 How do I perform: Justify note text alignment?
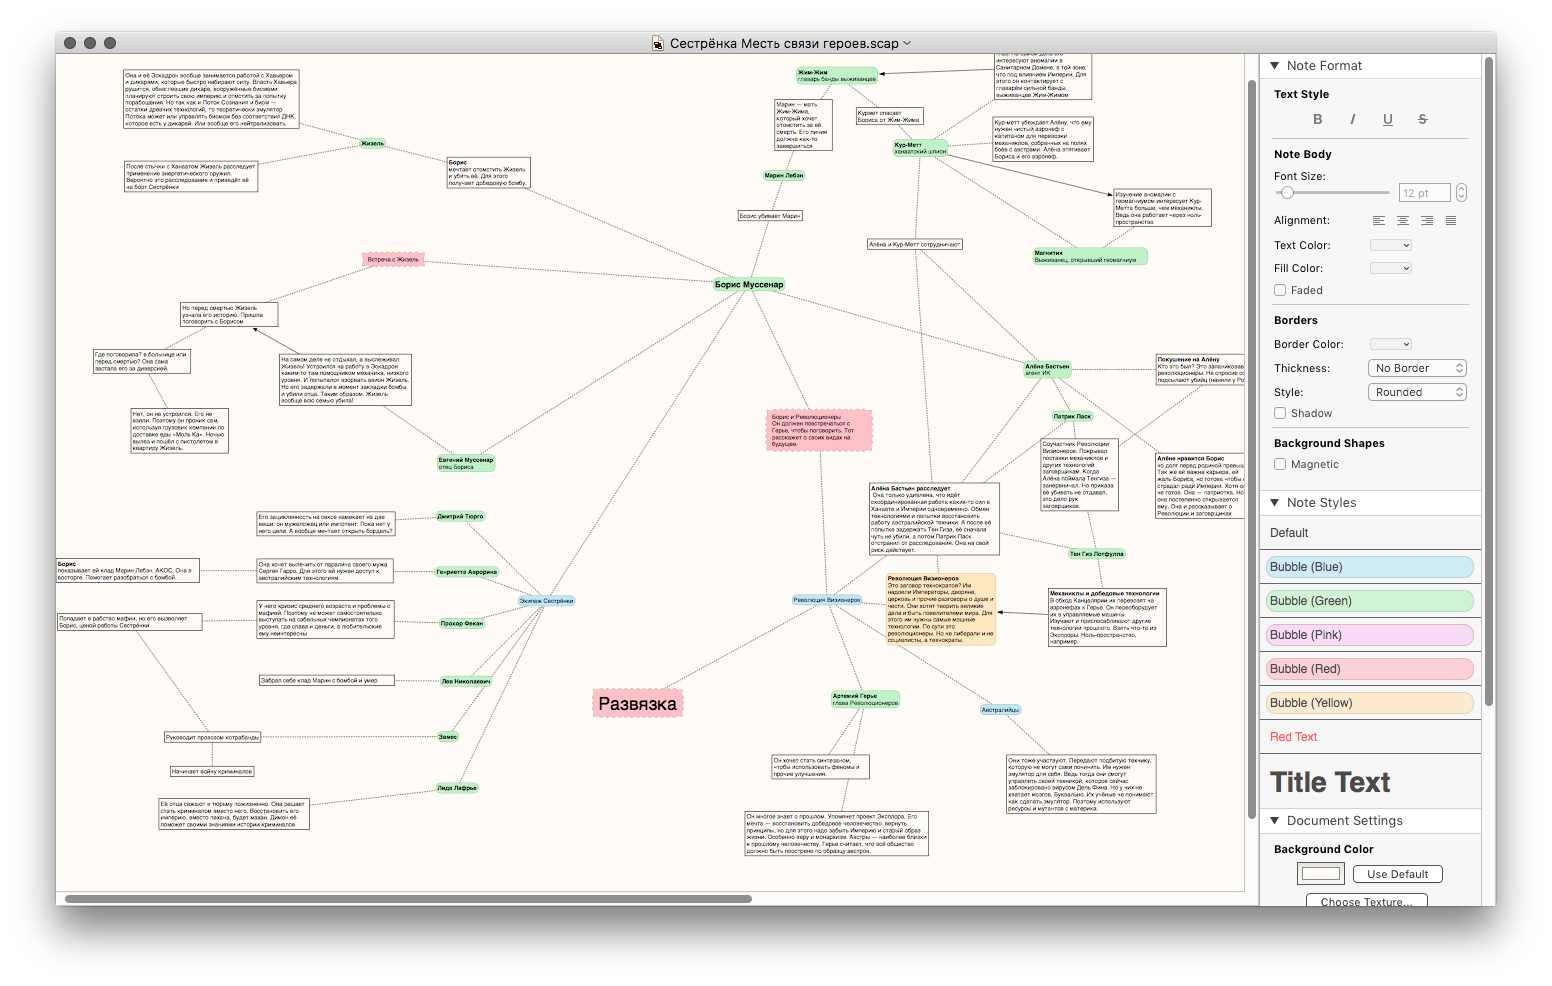tap(1450, 220)
